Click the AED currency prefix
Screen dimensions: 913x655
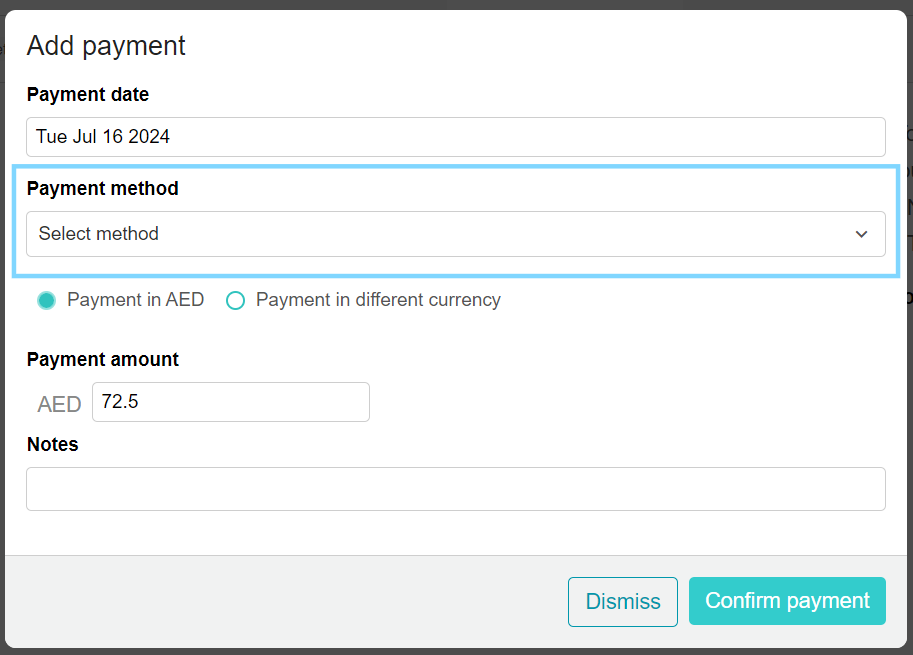click(x=59, y=404)
